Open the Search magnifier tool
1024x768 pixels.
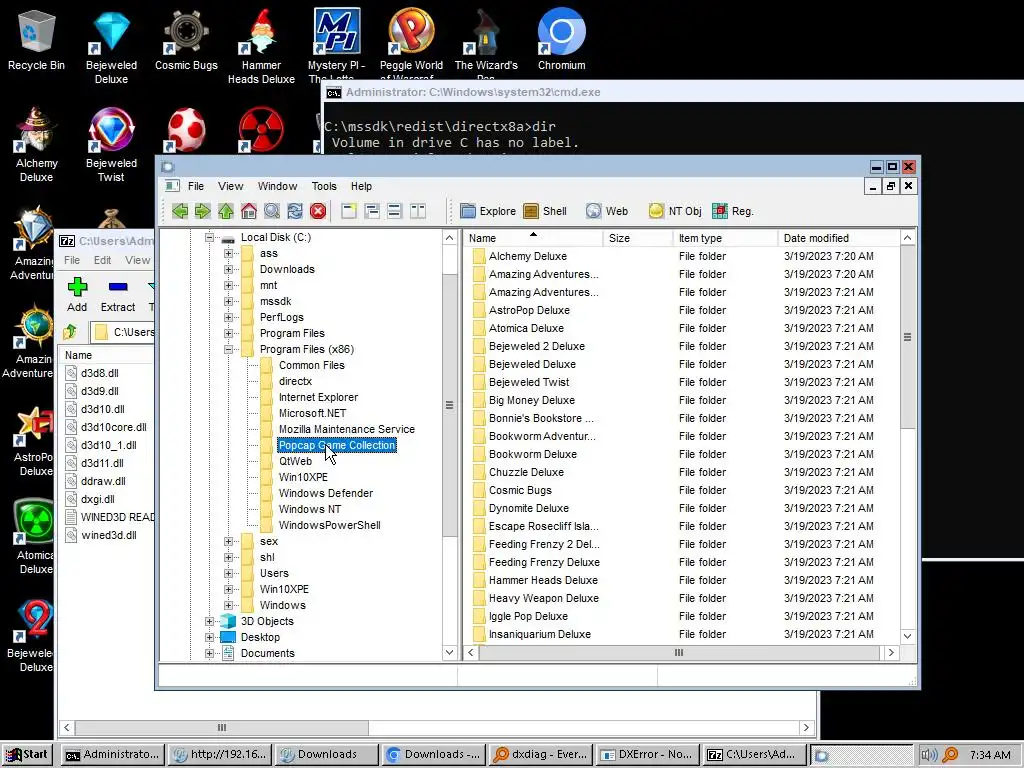pyautogui.click(x=272, y=211)
